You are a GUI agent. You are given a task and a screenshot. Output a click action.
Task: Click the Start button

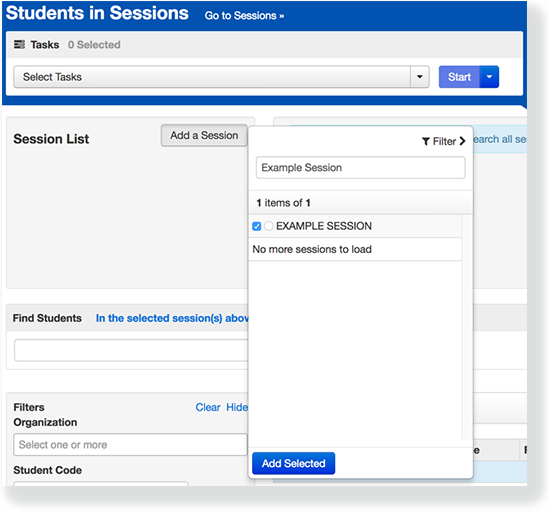coord(459,77)
